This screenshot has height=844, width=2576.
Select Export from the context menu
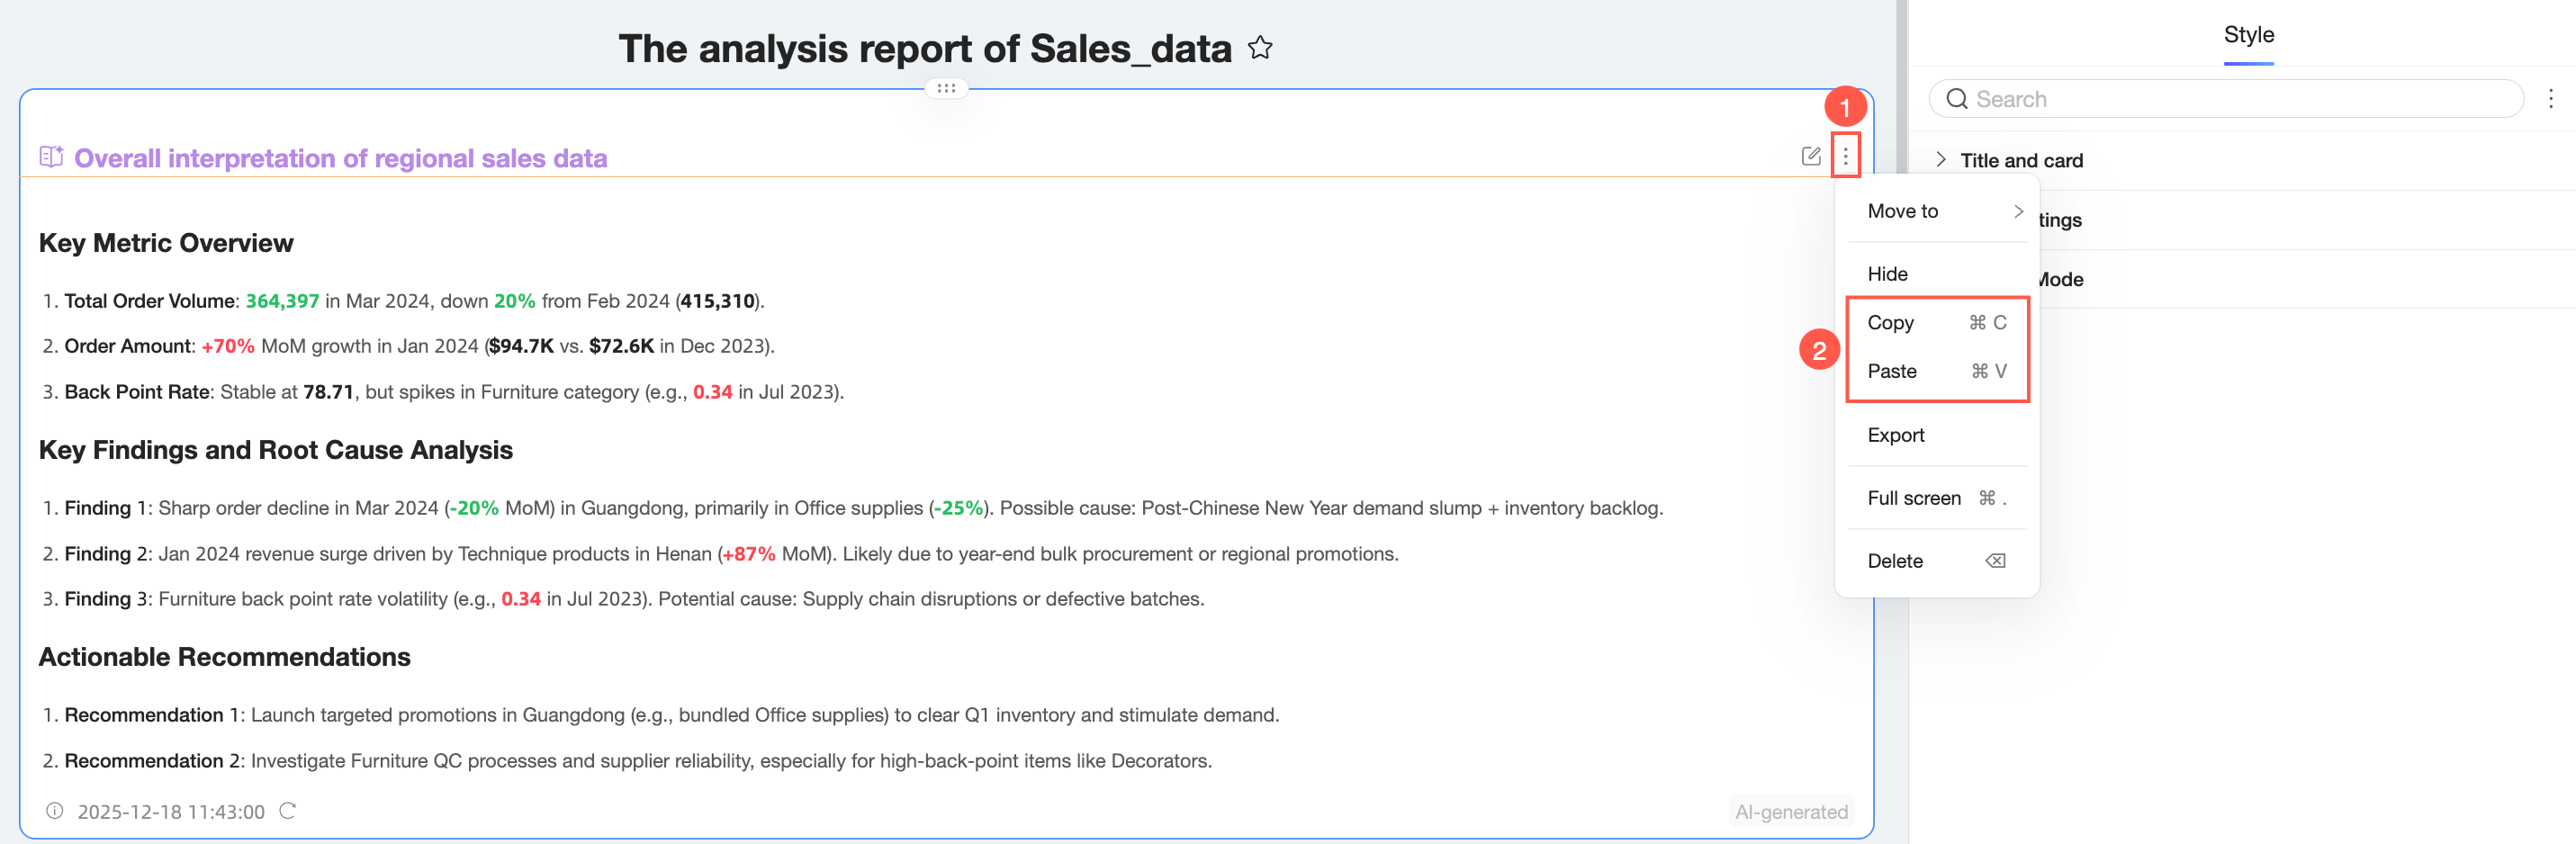(1896, 435)
